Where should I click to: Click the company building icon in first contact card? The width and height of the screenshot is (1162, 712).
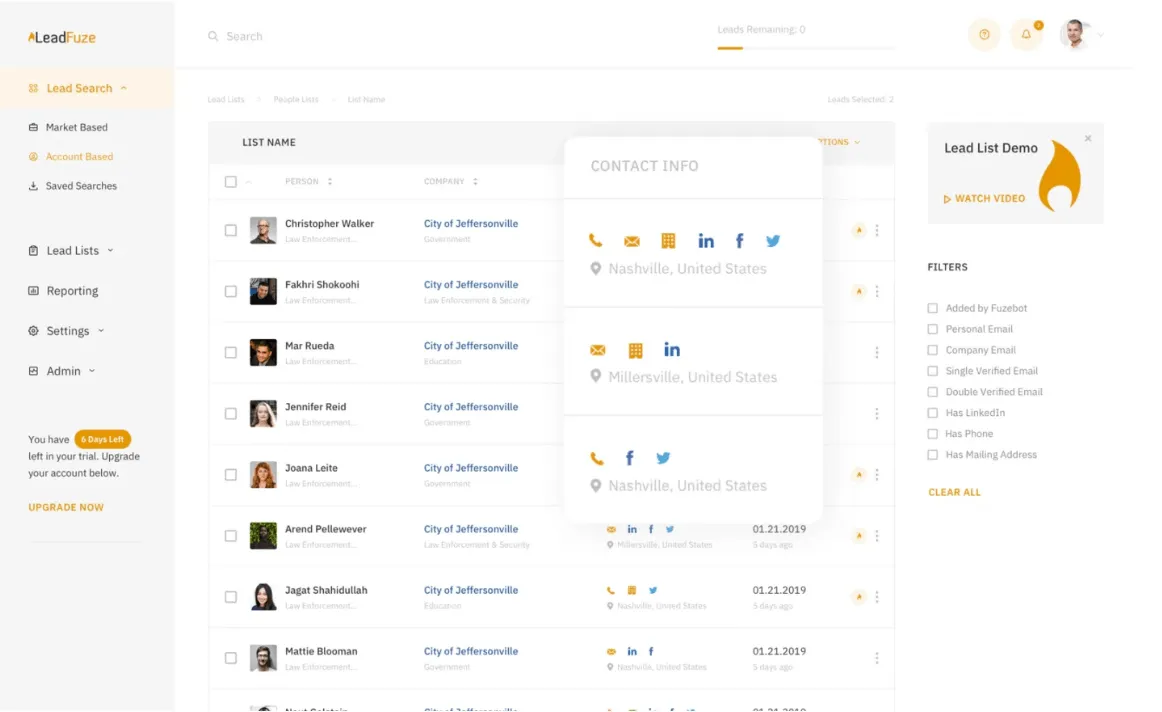[x=668, y=241]
